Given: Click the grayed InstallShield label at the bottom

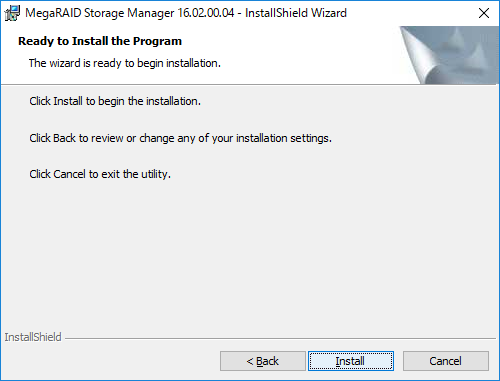Looking at the screenshot, I should [x=33, y=337].
